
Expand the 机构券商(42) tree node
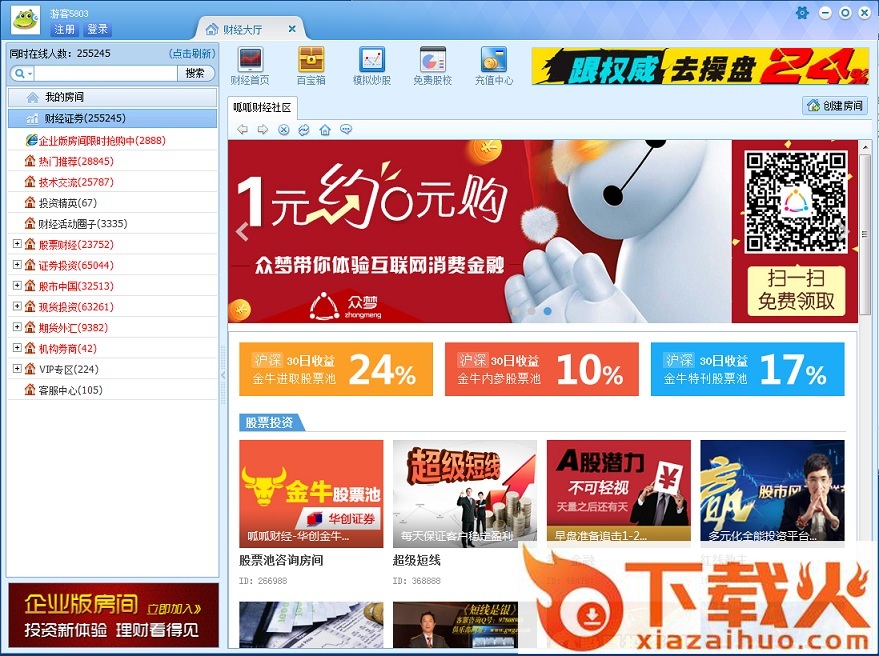17,348
